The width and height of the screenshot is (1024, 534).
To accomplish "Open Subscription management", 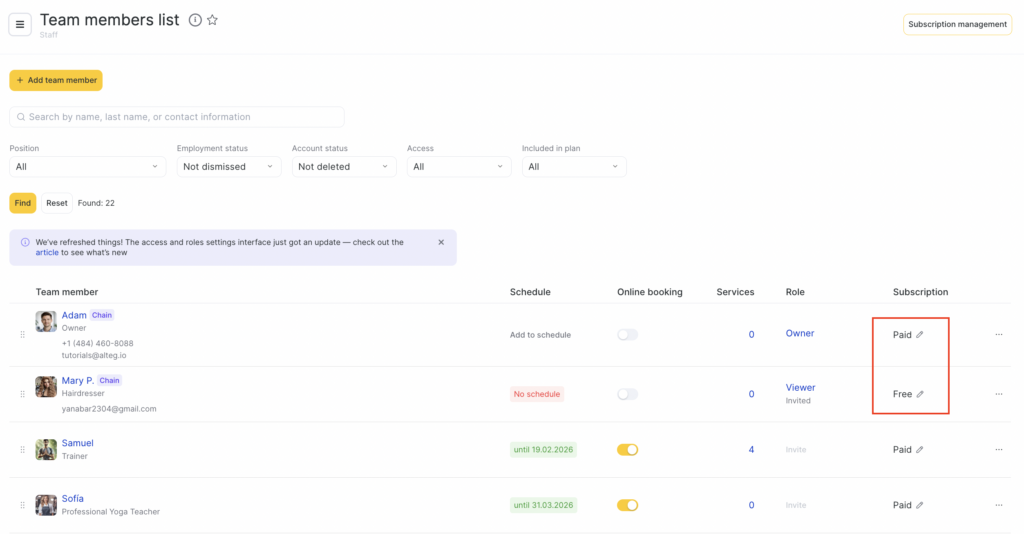I will 957,24.
